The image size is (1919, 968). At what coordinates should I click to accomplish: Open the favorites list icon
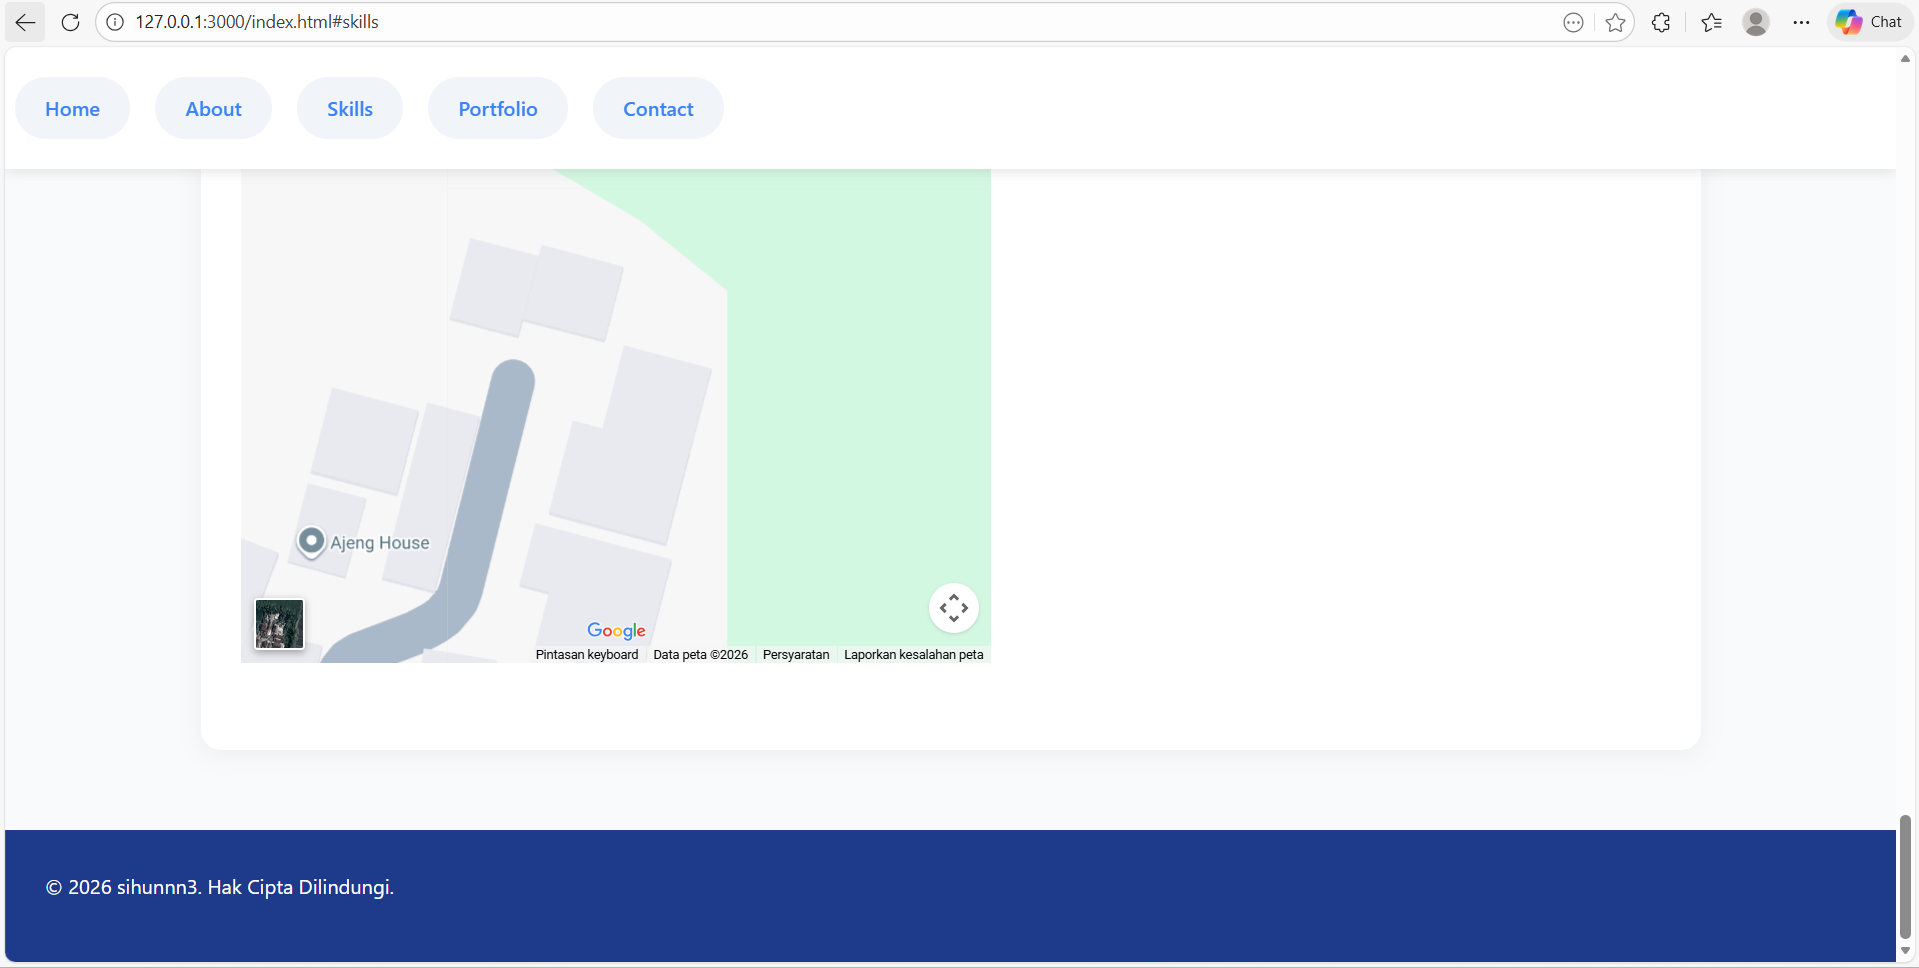pyautogui.click(x=1710, y=22)
